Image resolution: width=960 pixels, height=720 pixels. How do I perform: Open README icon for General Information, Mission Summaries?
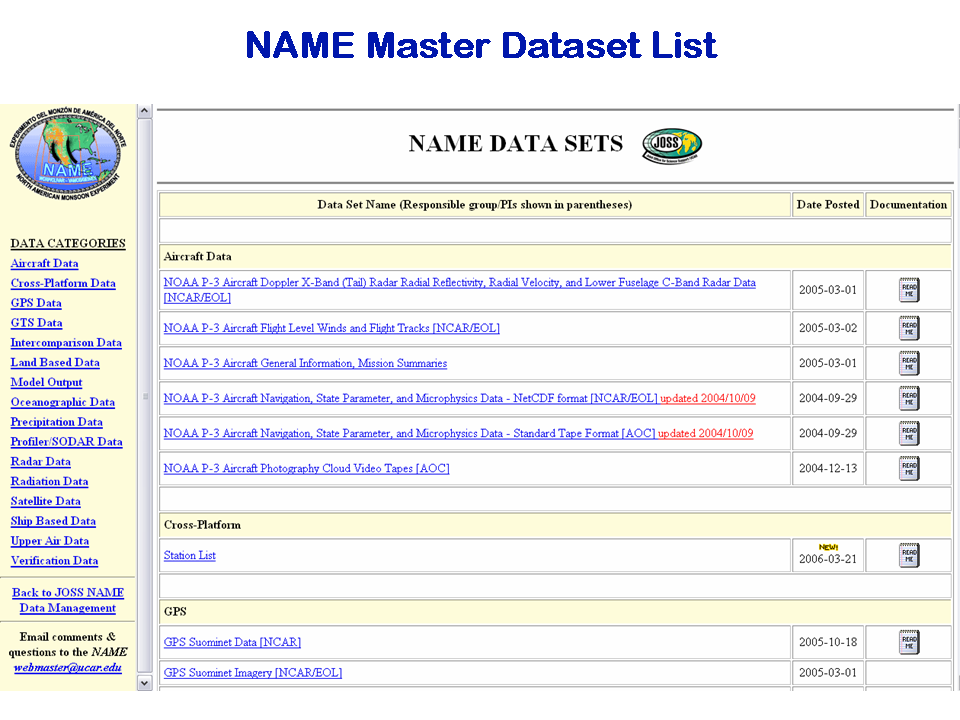tap(909, 363)
